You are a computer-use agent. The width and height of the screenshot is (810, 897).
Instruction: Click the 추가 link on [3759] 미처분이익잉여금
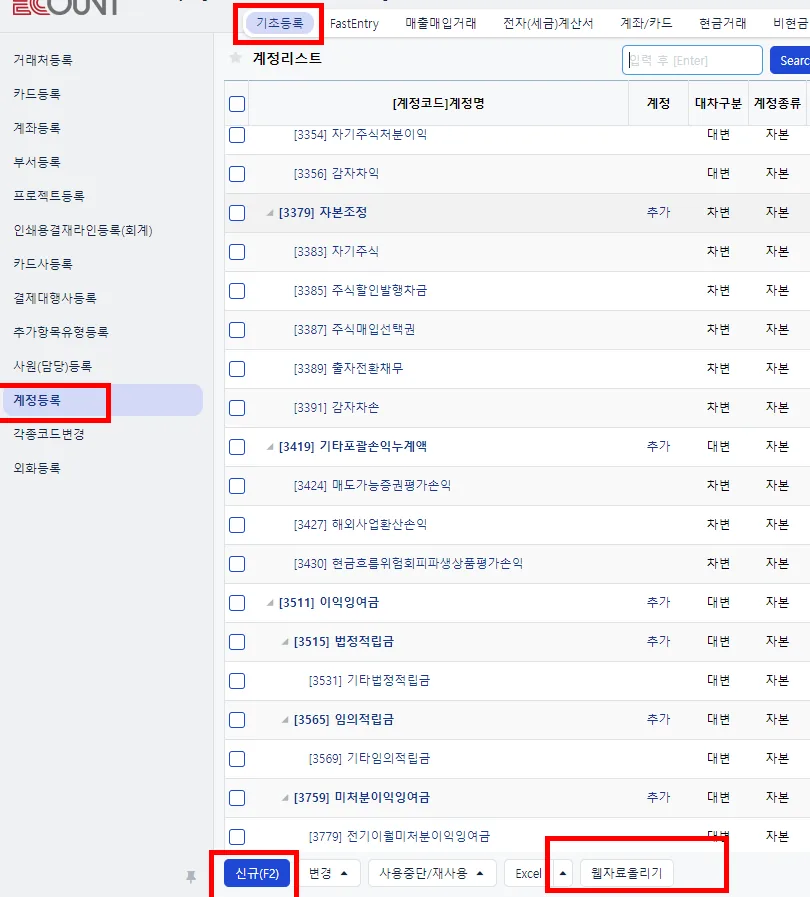[658, 797]
